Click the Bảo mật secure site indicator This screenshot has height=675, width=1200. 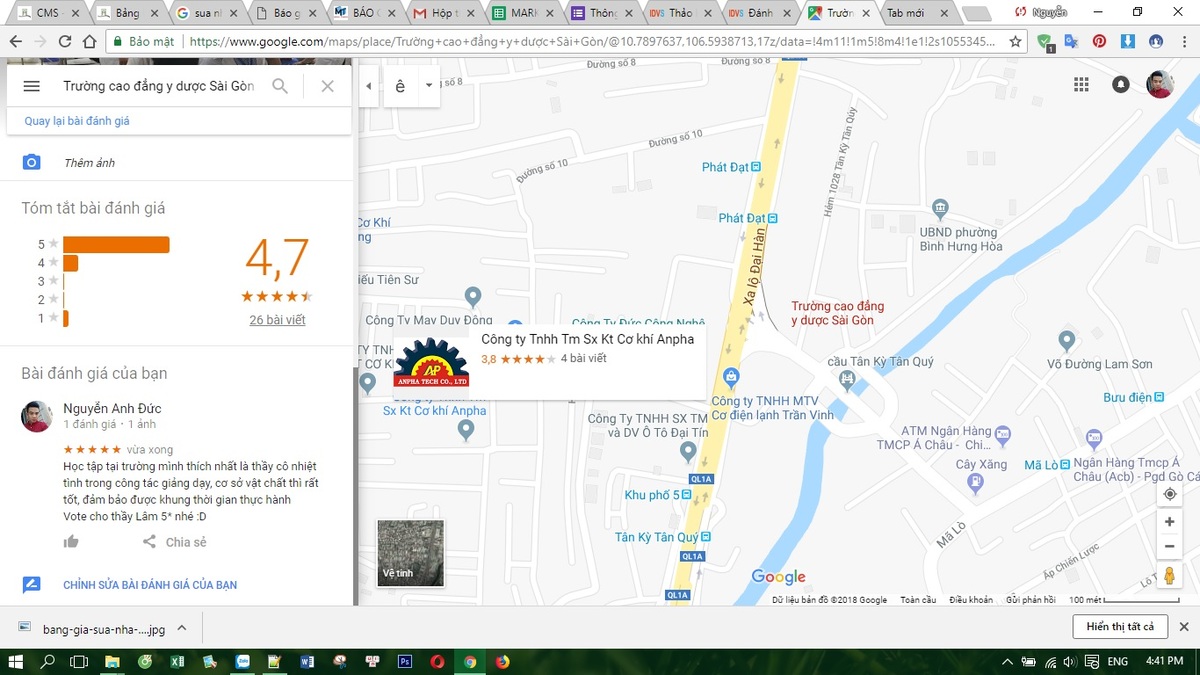[x=143, y=42]
